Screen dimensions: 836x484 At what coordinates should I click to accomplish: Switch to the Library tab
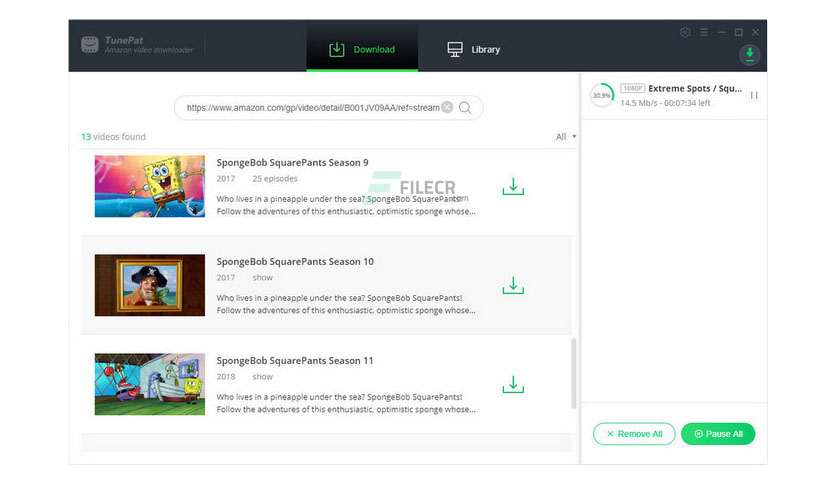point(473,49)
